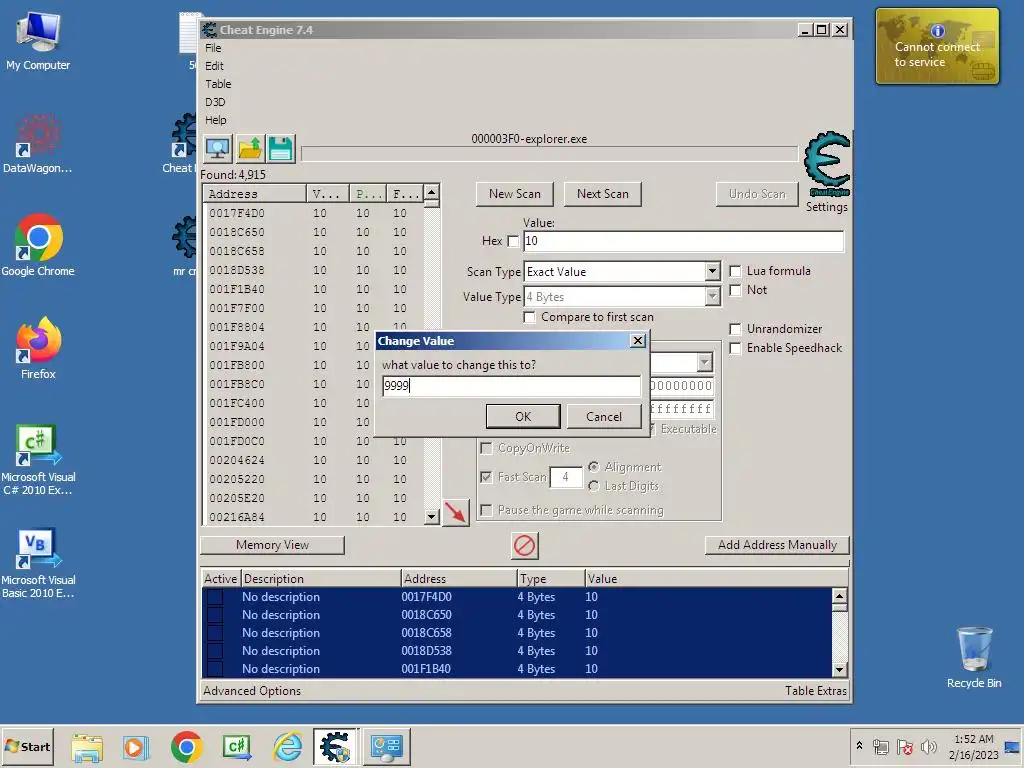Click the New Scan button
This screenshot has width=1024, height=768.
[515, 194]
